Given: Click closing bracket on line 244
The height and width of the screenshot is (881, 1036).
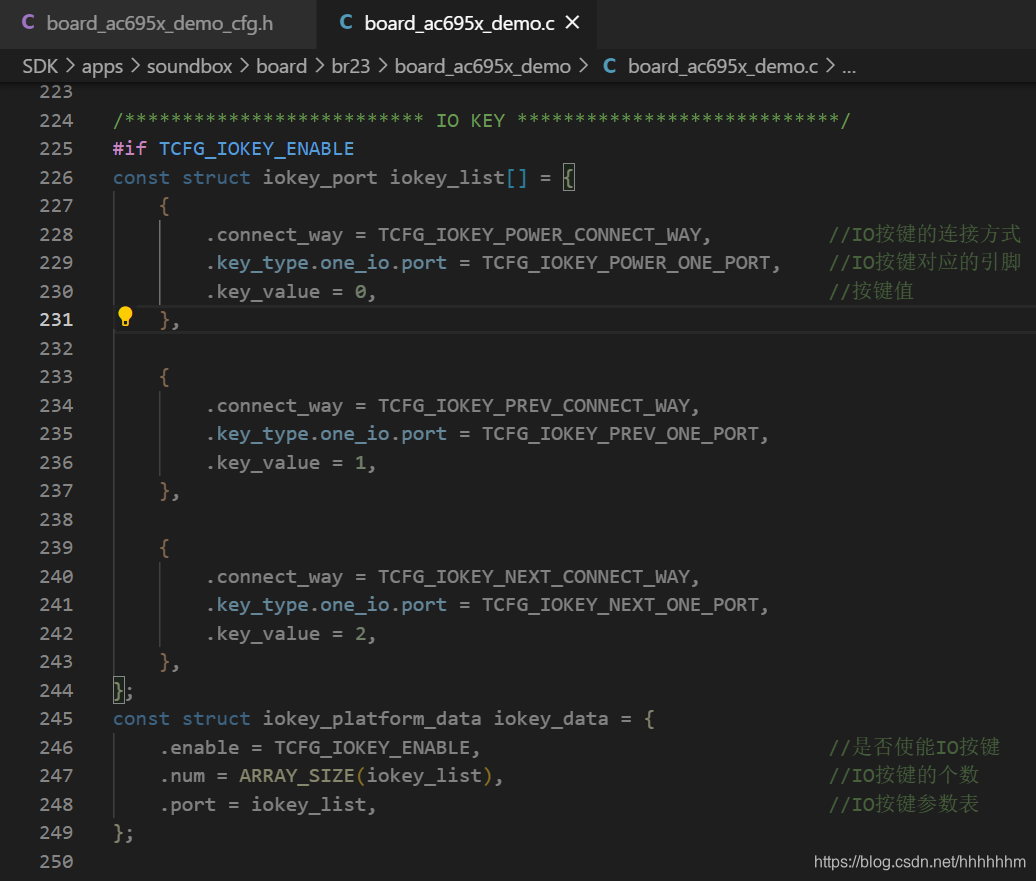Looking at the screenshot, I should tap(118, 691).
